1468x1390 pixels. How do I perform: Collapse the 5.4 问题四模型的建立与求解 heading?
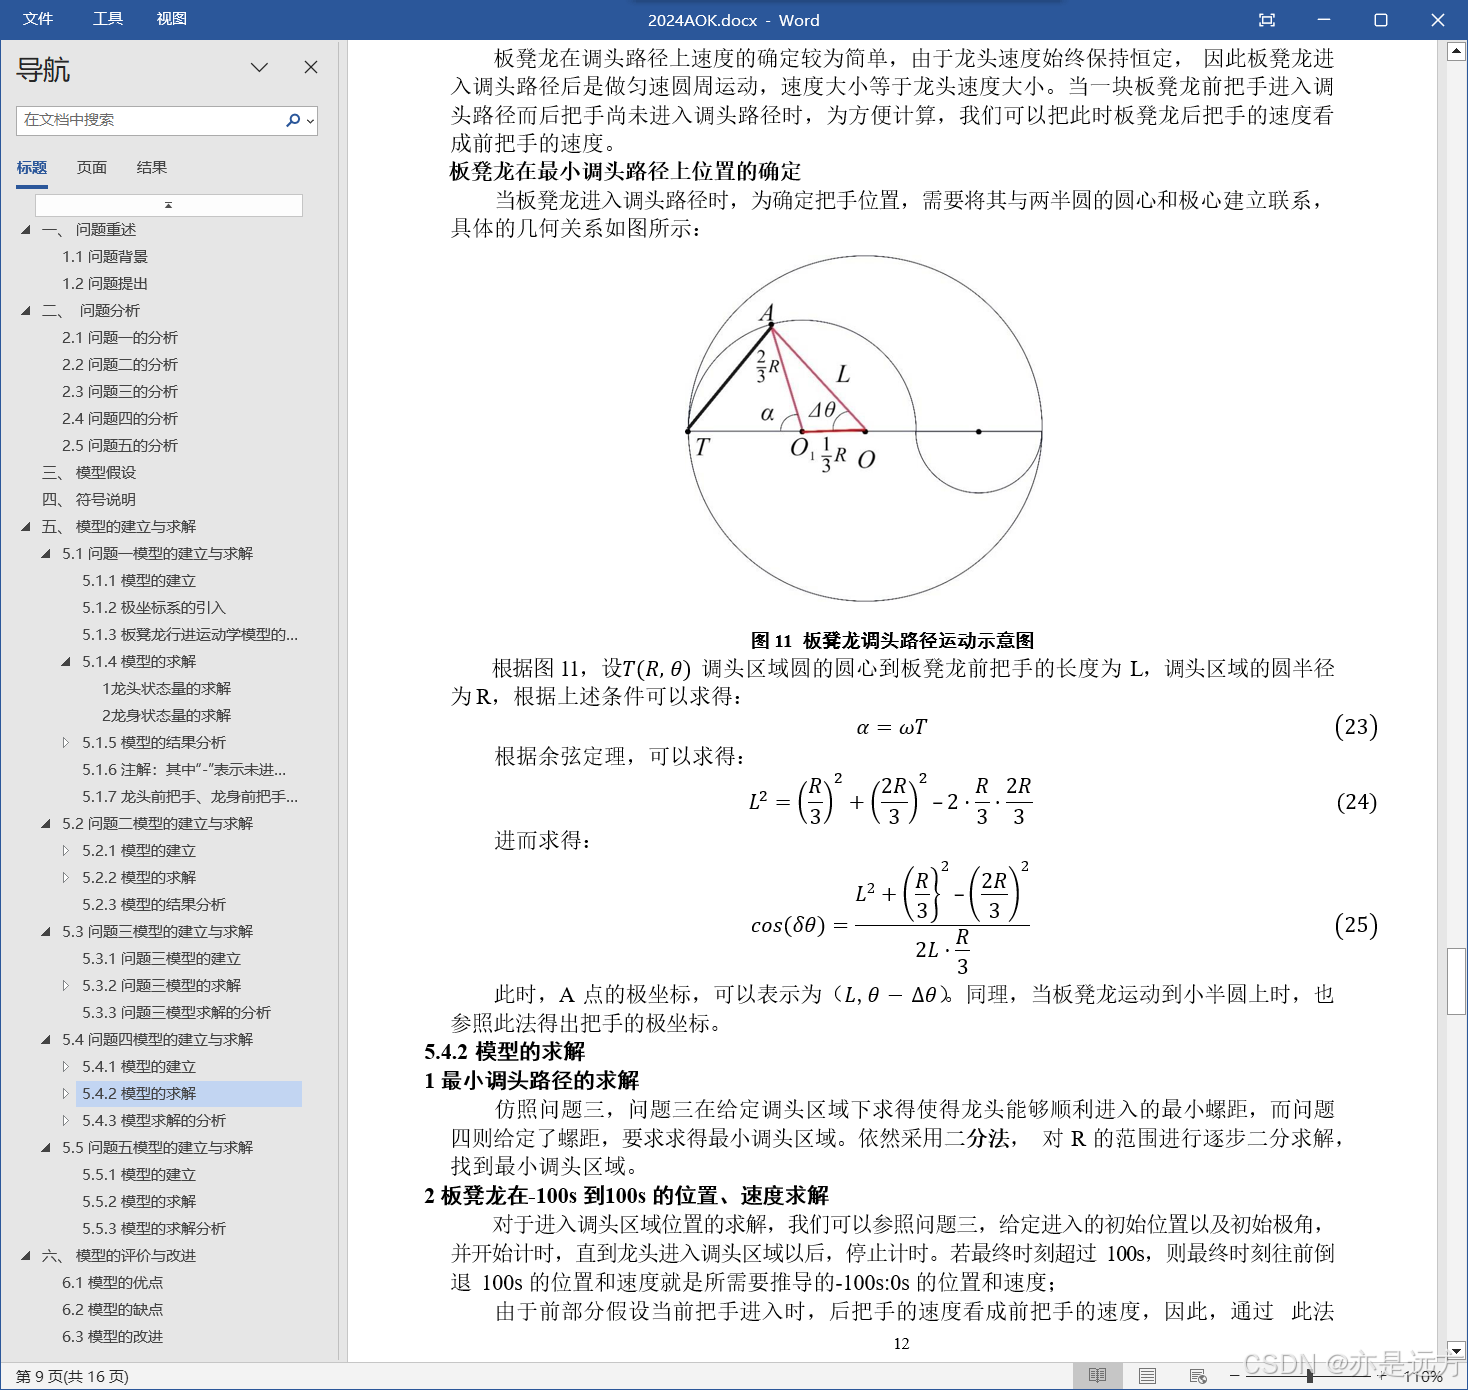(x=46, y=1040)
